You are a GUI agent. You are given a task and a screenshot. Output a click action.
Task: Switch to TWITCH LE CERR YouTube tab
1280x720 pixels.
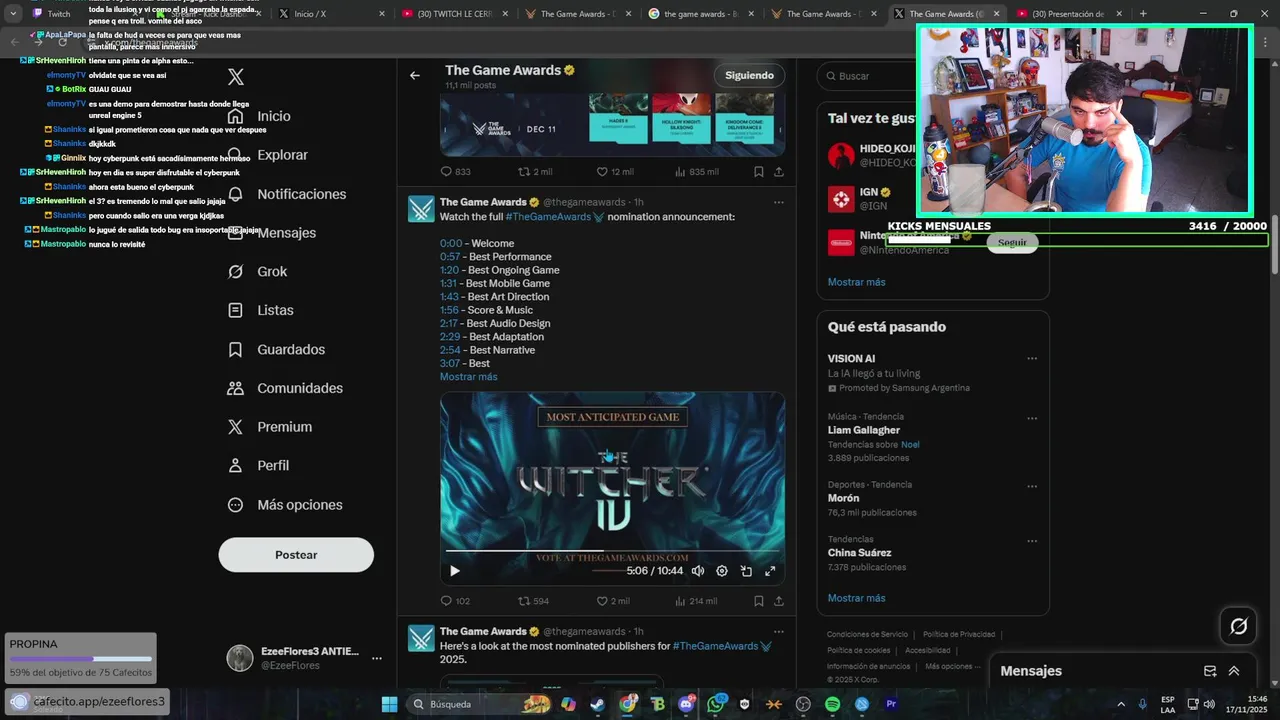pos(455,14)
